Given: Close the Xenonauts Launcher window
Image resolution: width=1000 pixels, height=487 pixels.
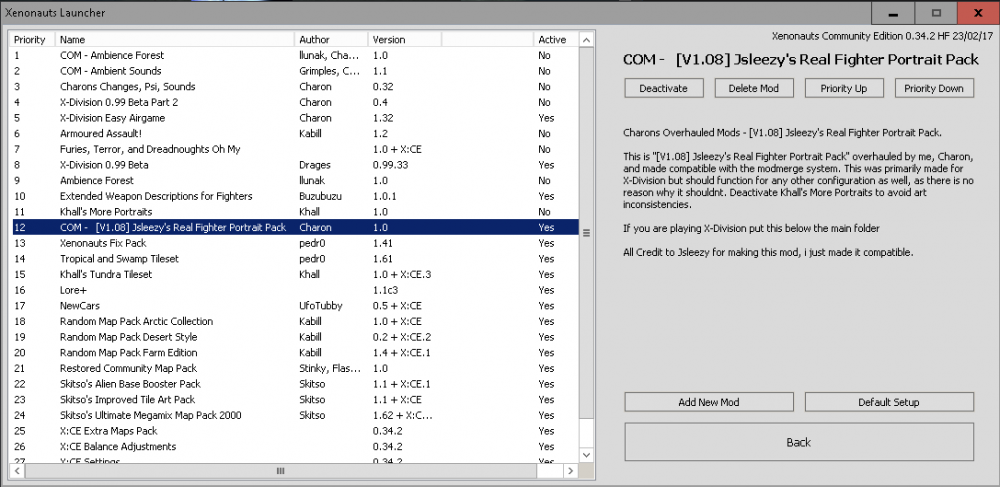Looking at the screenshot, I should pos(978,13).
